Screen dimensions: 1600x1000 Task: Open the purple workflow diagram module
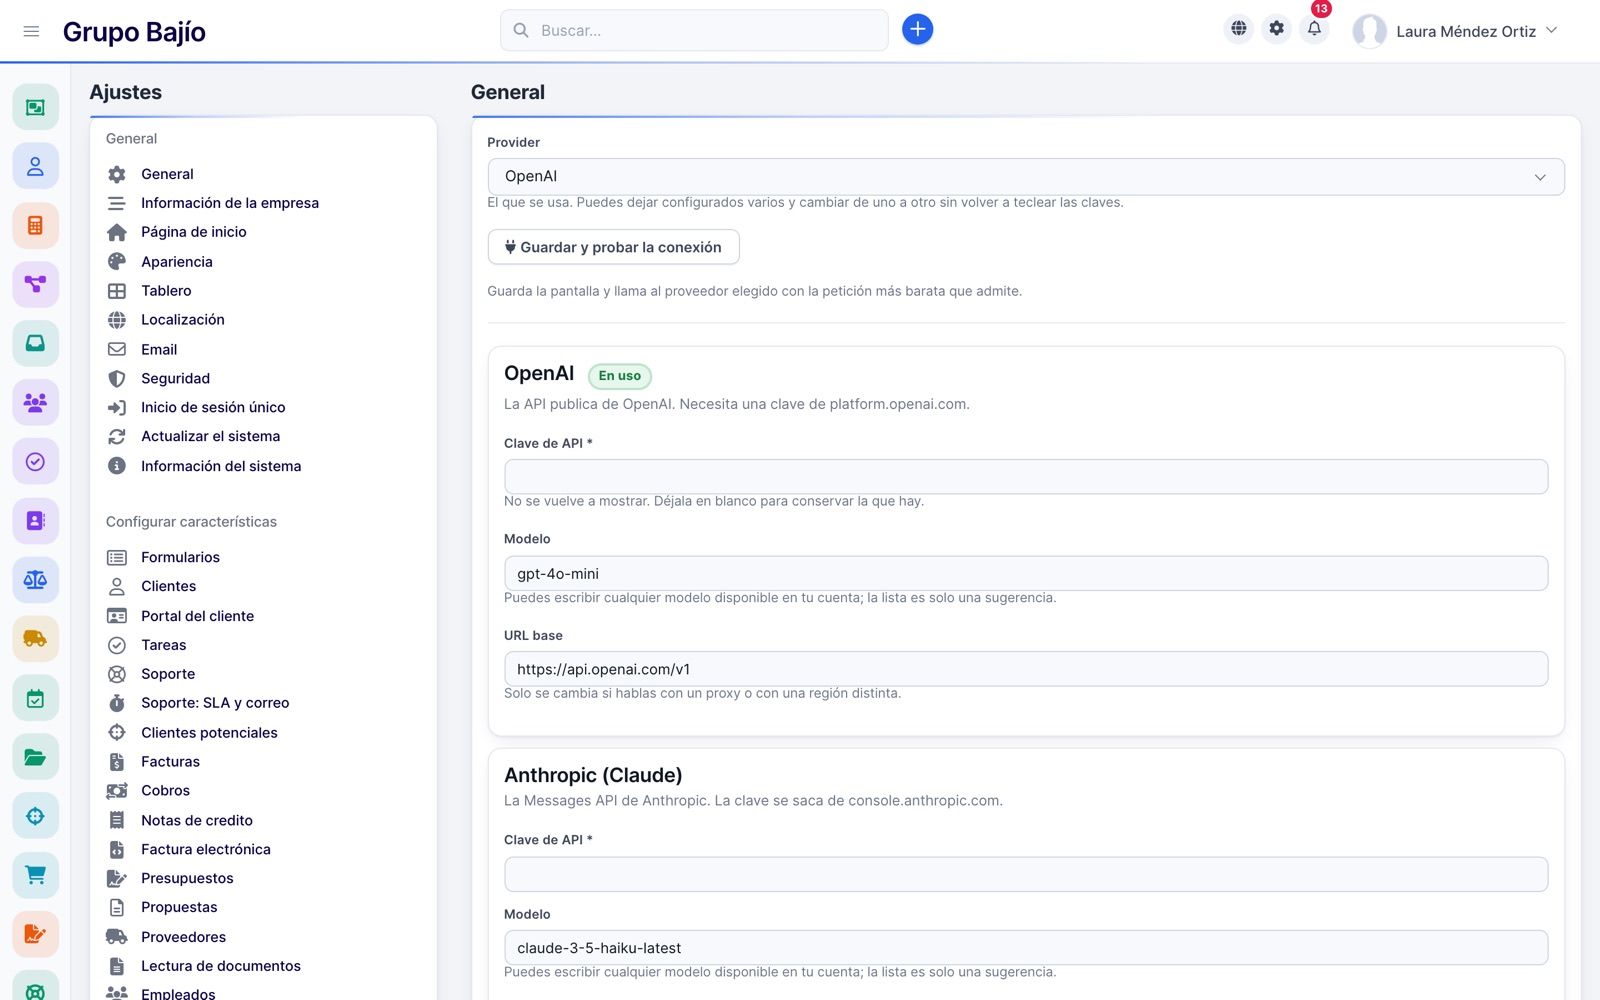[x=35, y=284]
